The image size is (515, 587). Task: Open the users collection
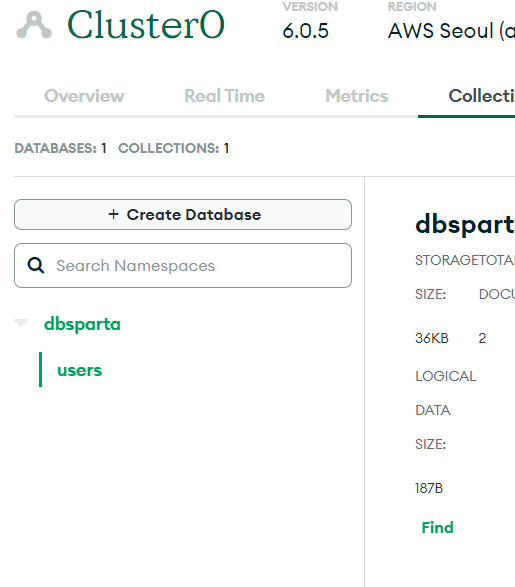pos(79,370)
